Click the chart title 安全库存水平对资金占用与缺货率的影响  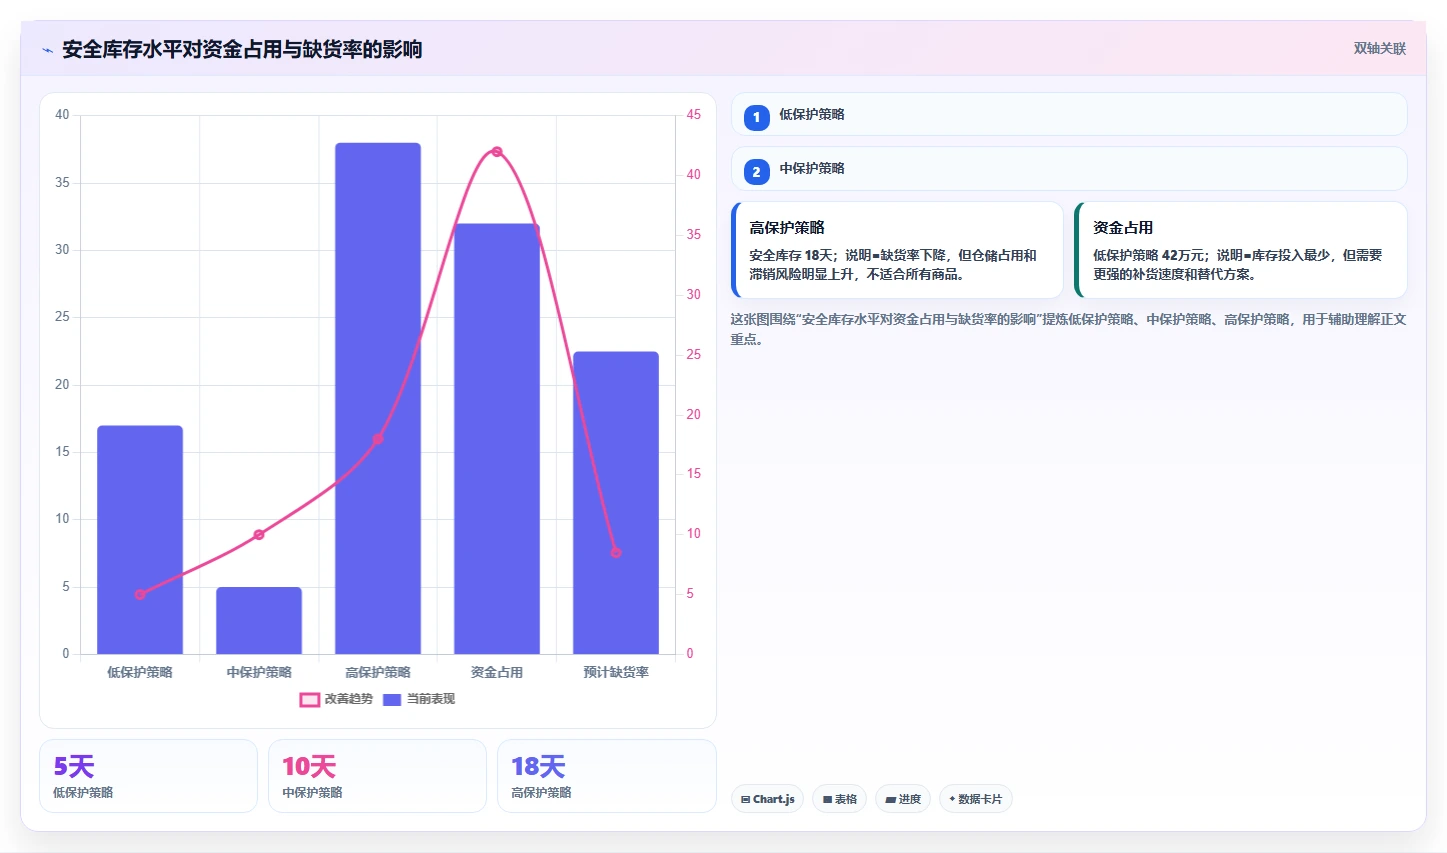click(242, 49)
